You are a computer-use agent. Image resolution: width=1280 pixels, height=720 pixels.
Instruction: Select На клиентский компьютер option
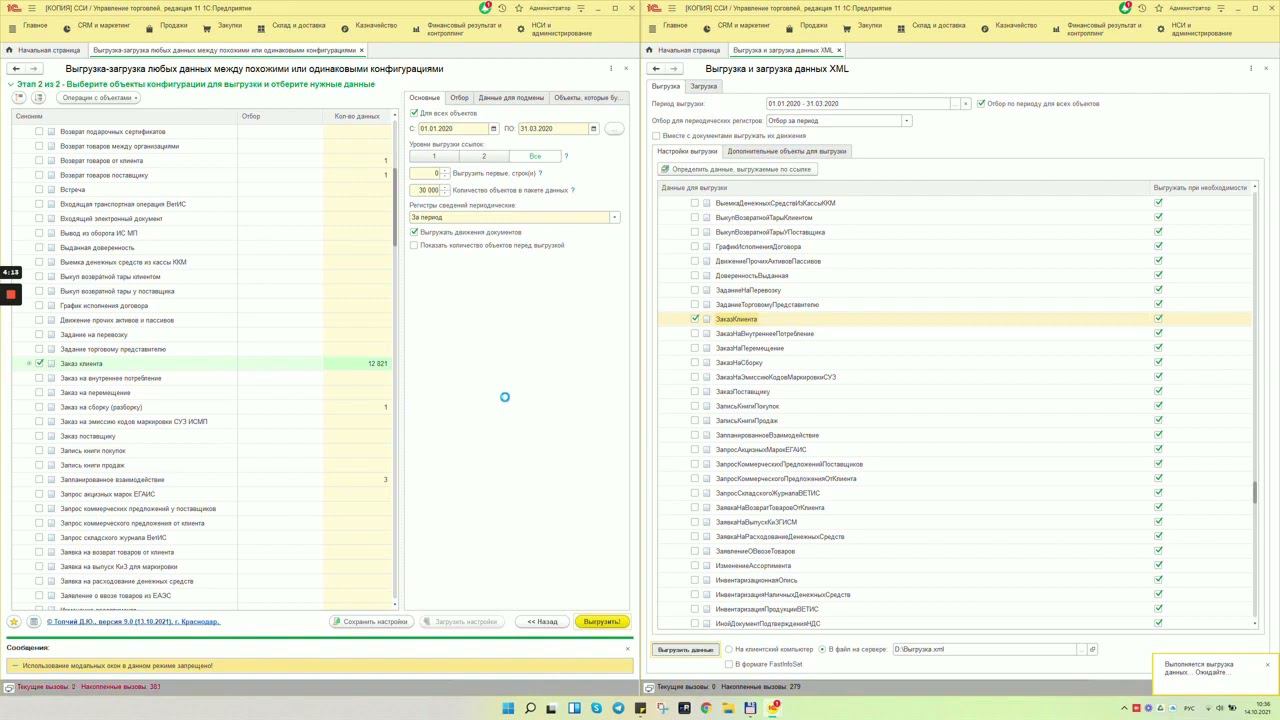(729, 650)
